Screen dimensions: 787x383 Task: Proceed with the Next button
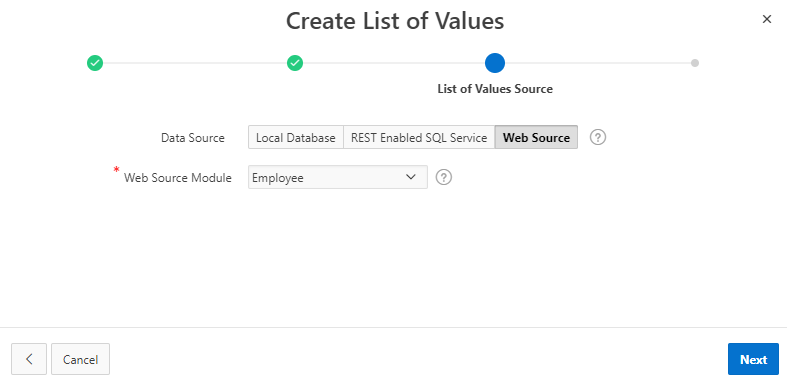coord(753,359)
